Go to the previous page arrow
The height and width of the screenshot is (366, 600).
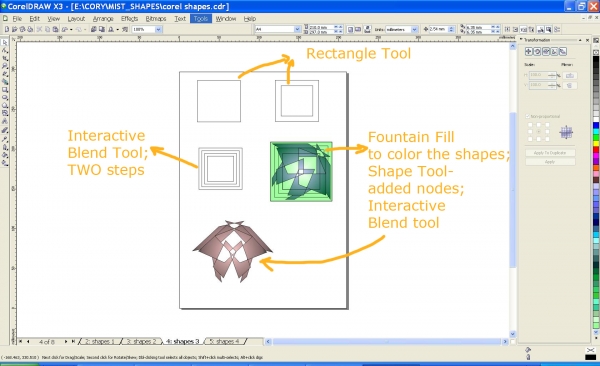[28, 341]
